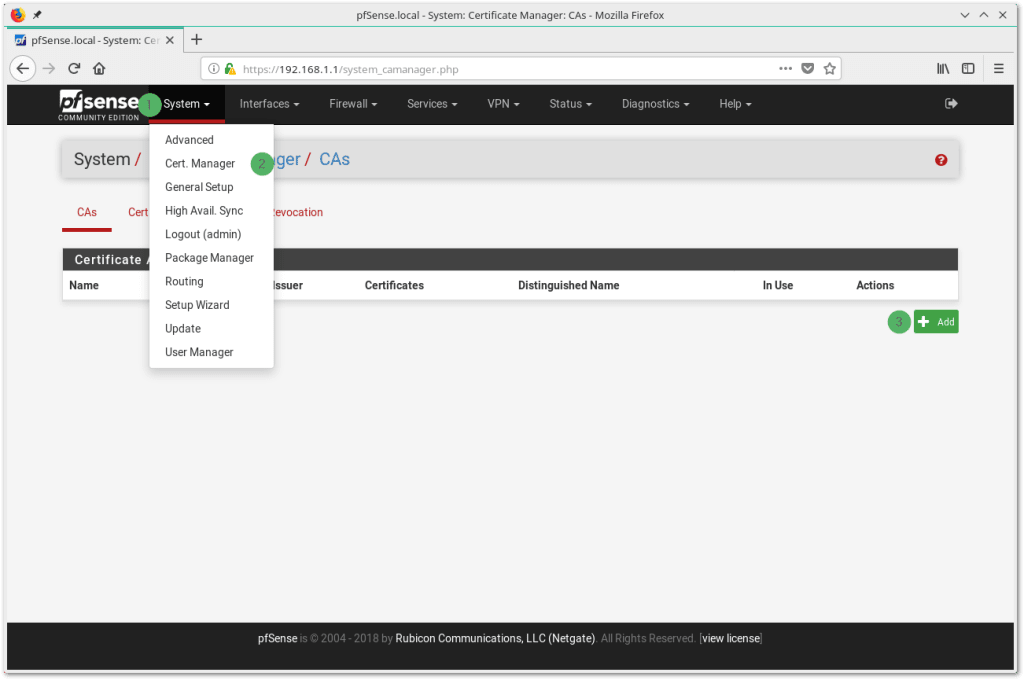Open User Manager from menu

(211, 351)
